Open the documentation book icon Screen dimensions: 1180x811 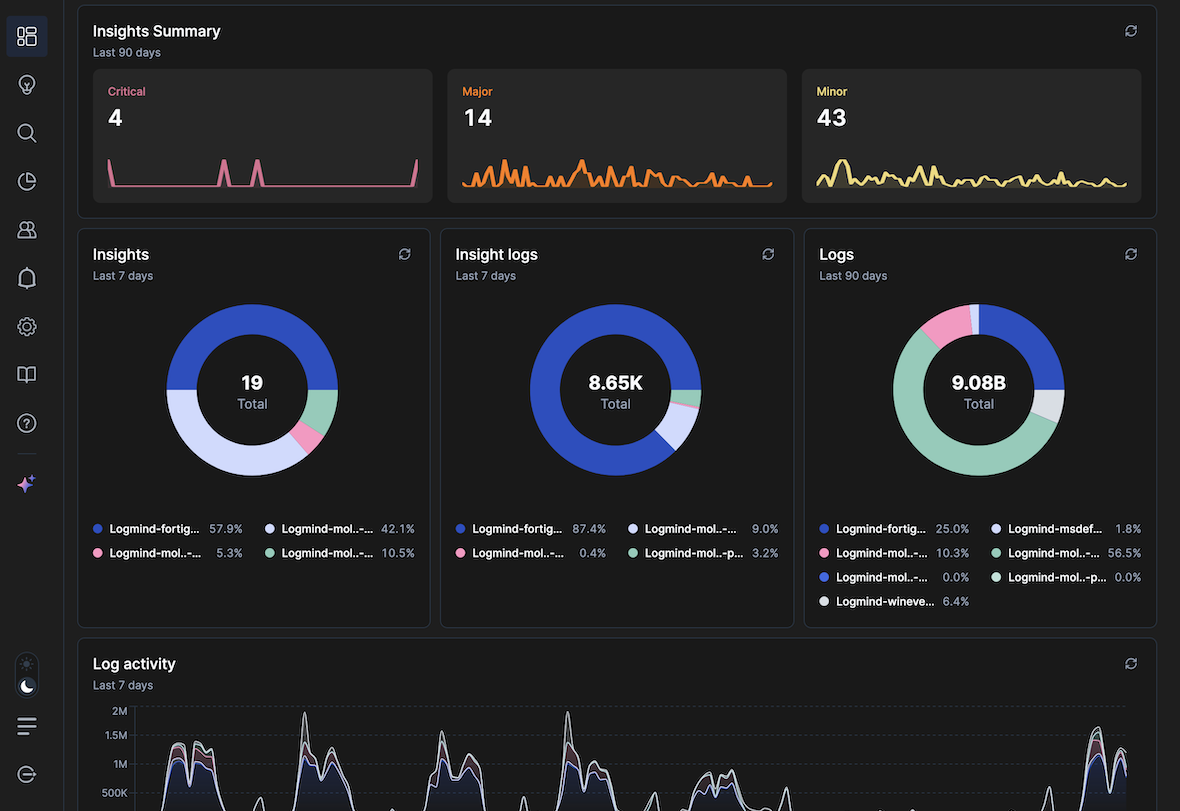(x=27, y=375)
